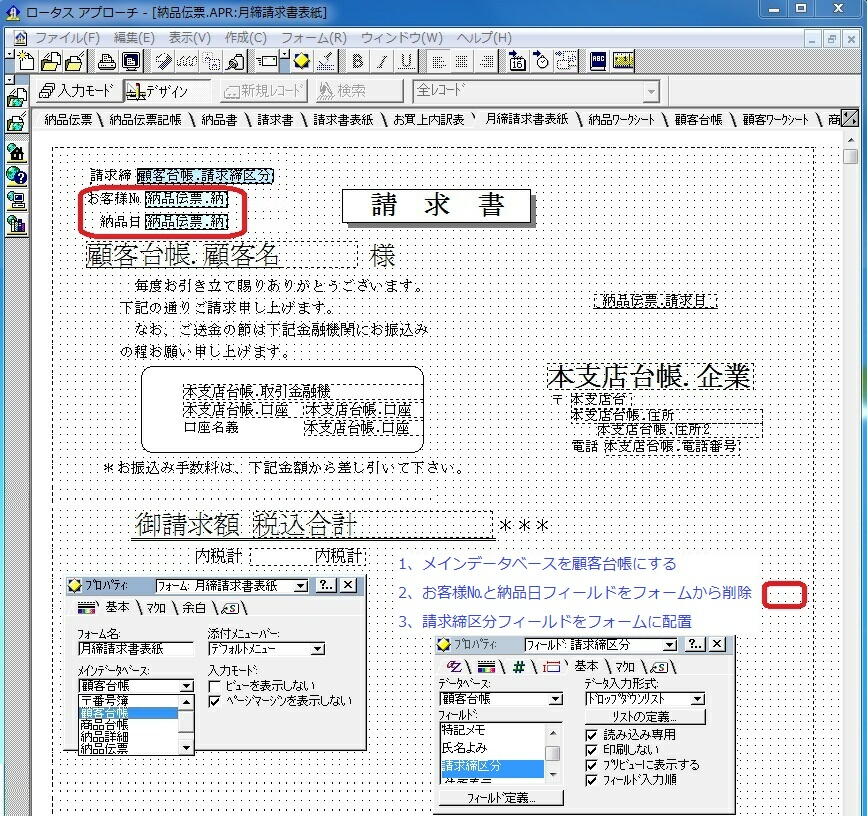Close the field properties panel
868x816 pixels.
tap(717, 644)
